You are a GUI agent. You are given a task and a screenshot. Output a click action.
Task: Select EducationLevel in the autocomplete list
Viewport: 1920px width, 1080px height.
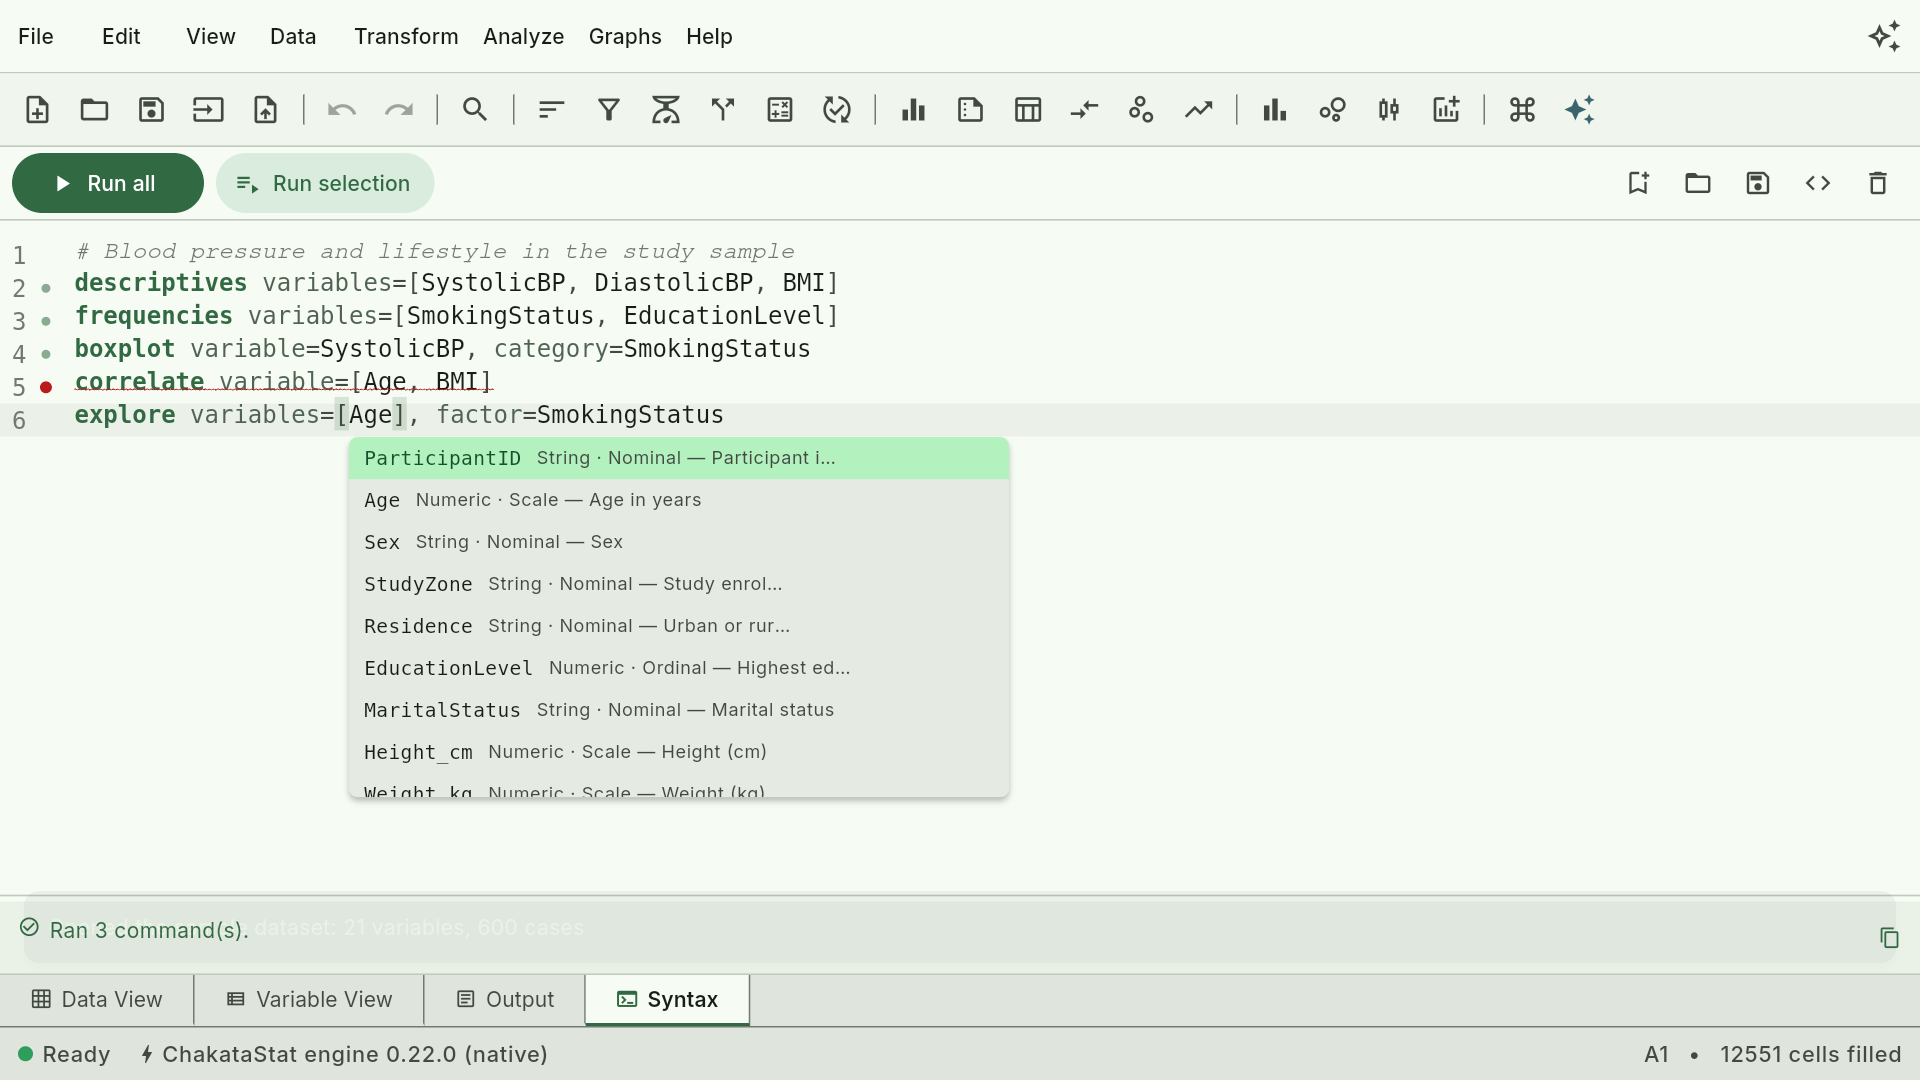pos(679,668)
